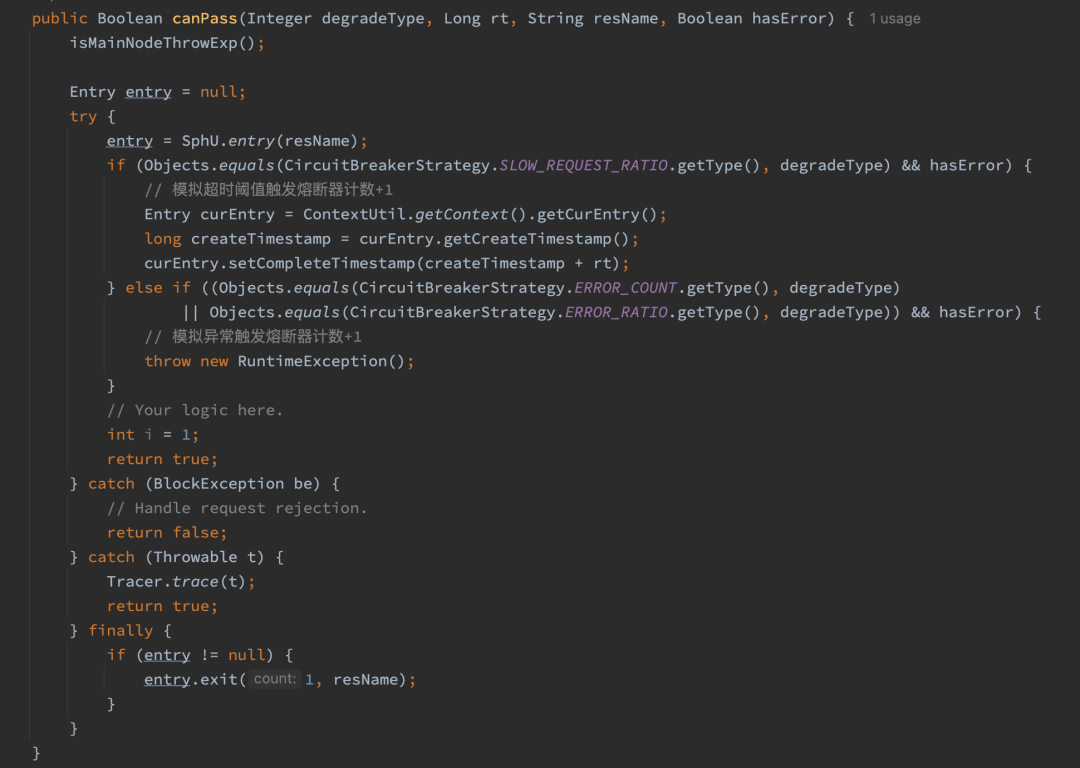Click the canPass method name
The image size is (1080, 768).
click(205, 19)
